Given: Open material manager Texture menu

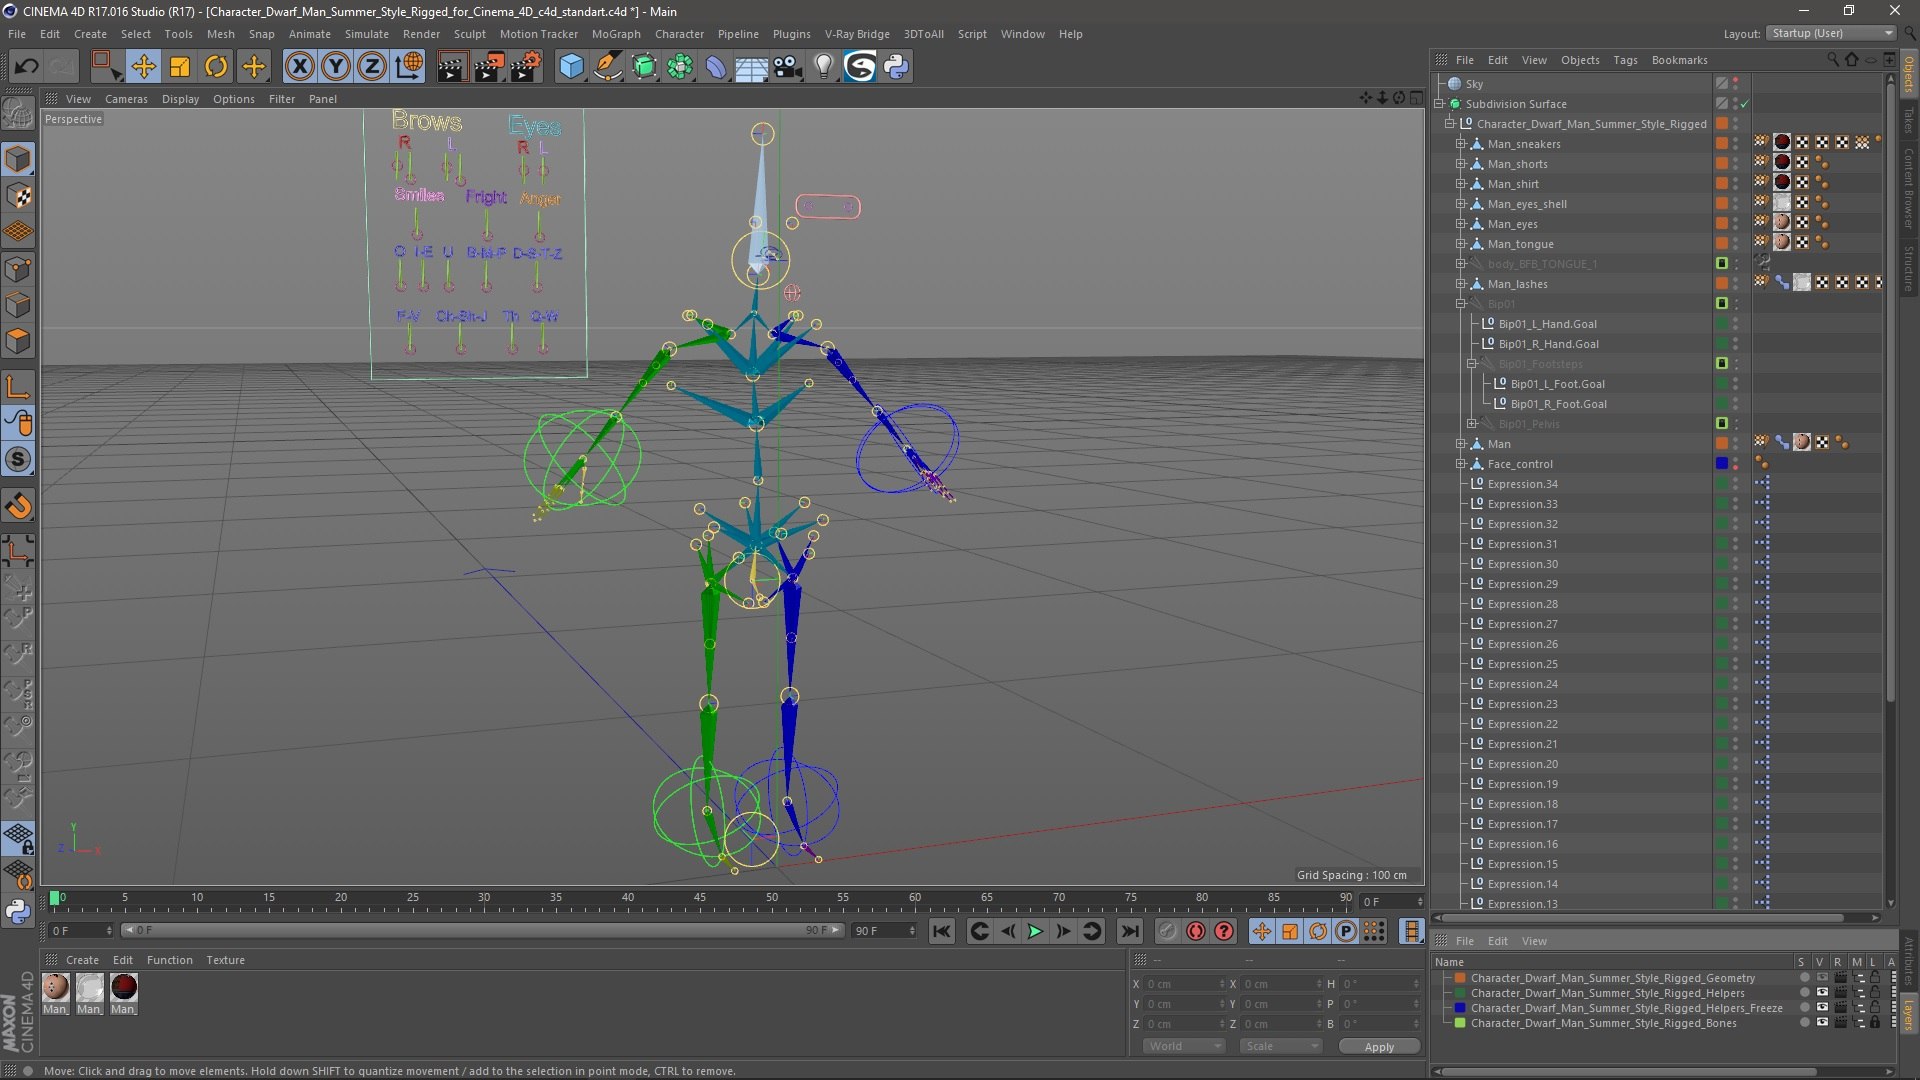Looking at the screenshot, I should pos(225,960).
